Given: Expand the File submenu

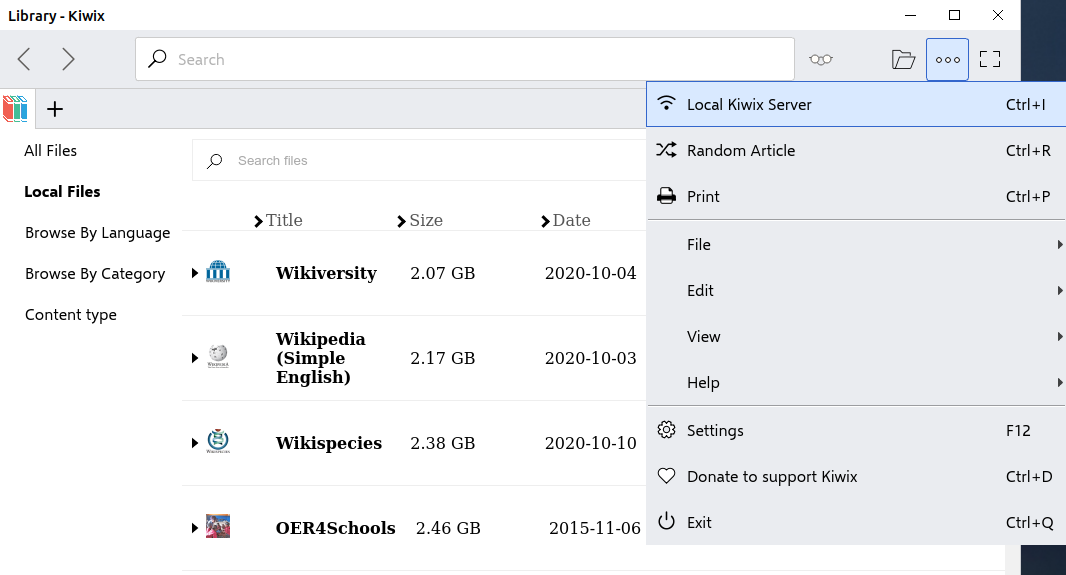Looking at the screenshot, I should [856, 245].
